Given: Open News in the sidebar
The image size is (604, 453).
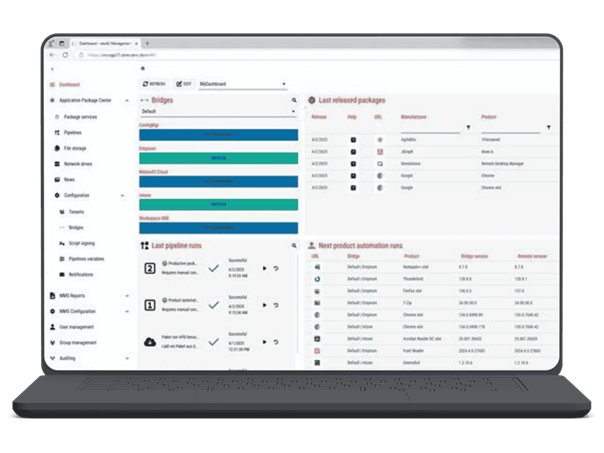Looking at the screenshot, I should [x=65, y=180].
